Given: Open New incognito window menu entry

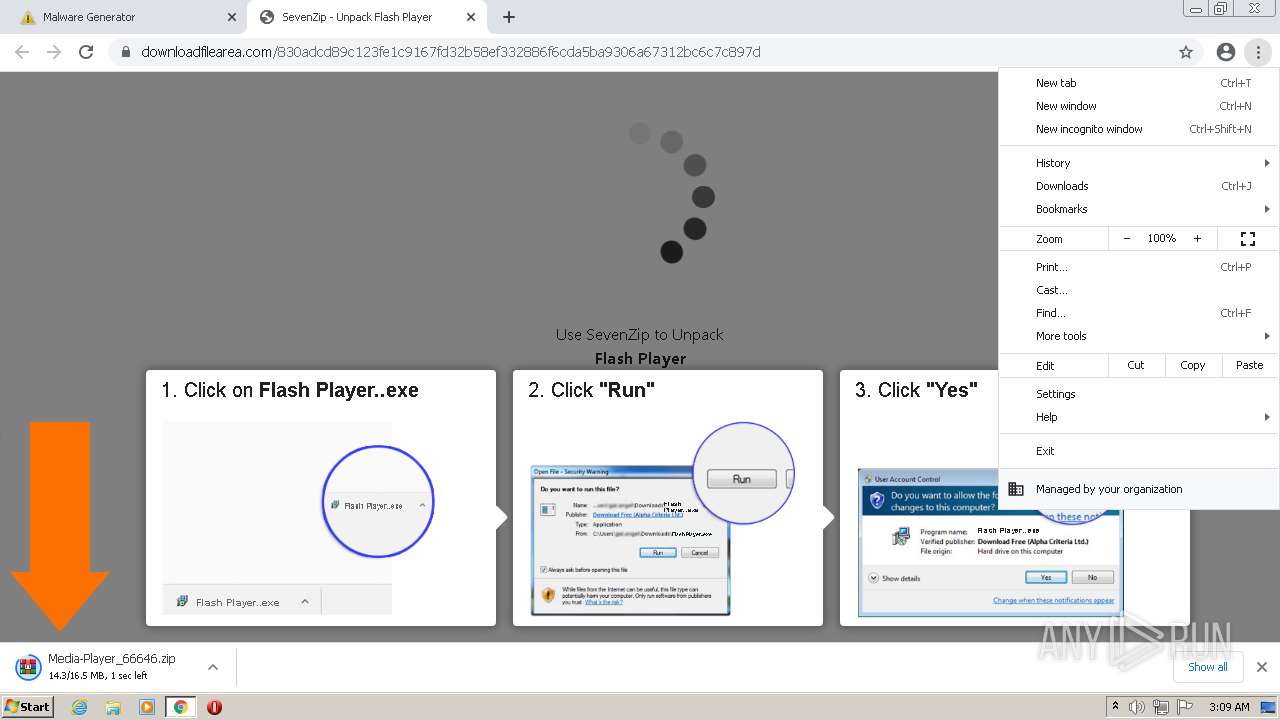Looking at the screenshot, I should click(1138, 129).
